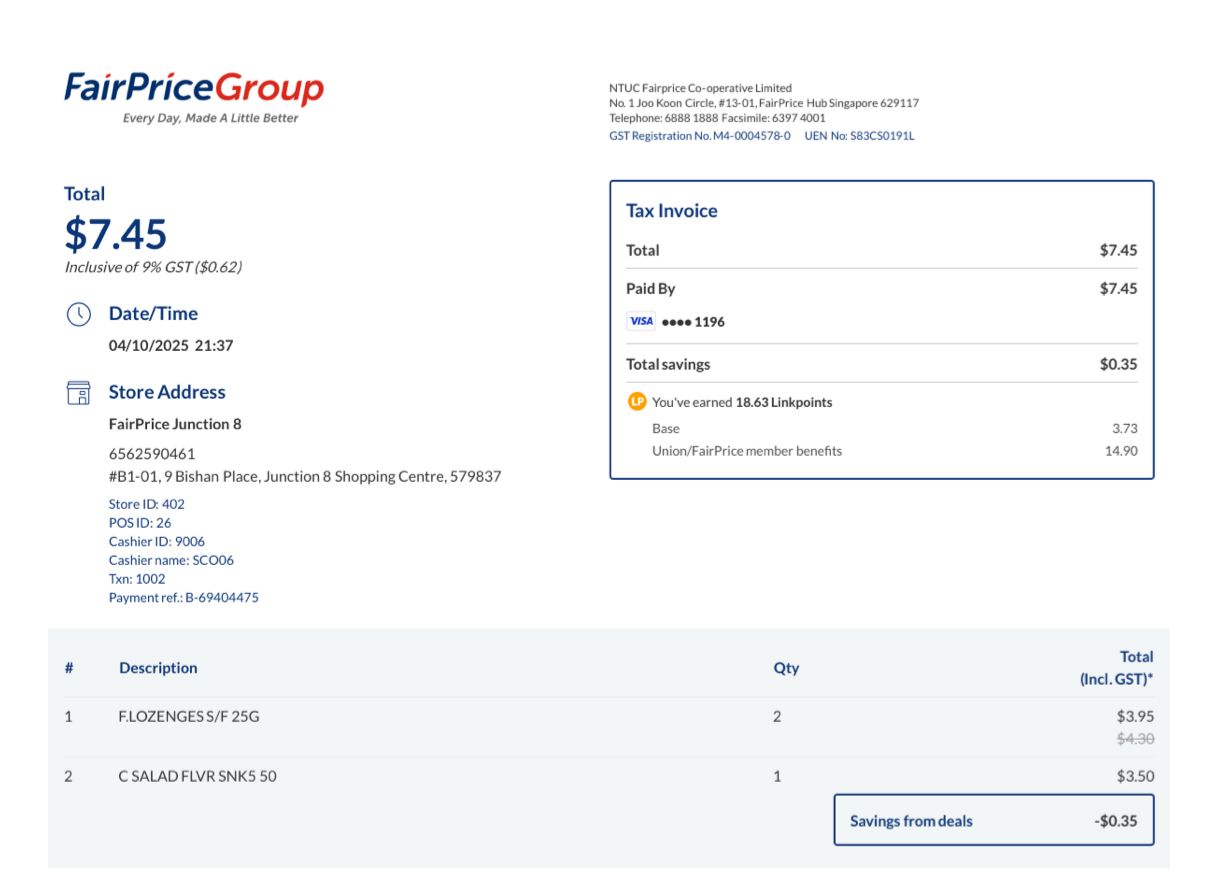This screenshot has height=875, width=1220.
Task: Click the Bishan Place address line
Action: point(305,477)
